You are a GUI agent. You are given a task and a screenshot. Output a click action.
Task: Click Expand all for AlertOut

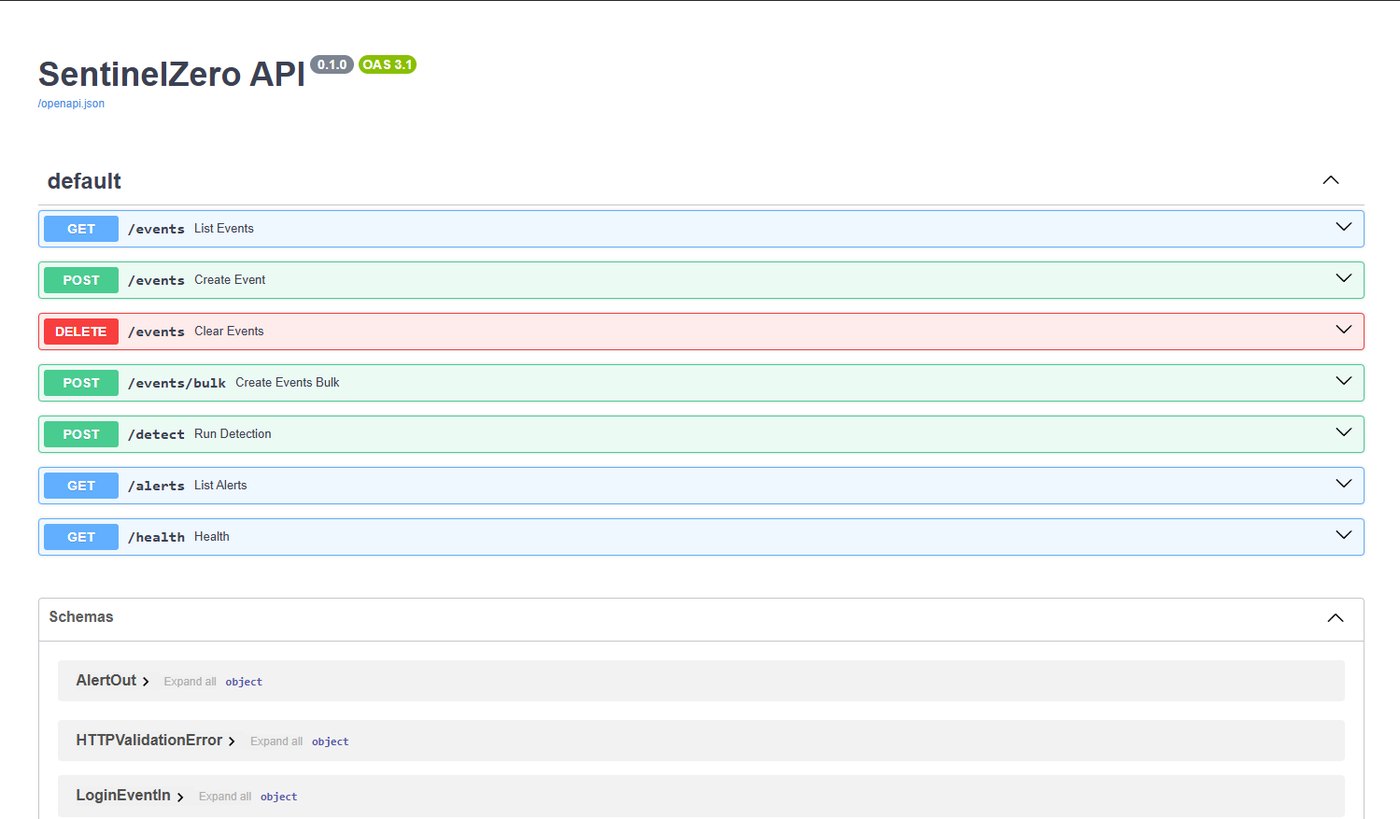point(190,682)
